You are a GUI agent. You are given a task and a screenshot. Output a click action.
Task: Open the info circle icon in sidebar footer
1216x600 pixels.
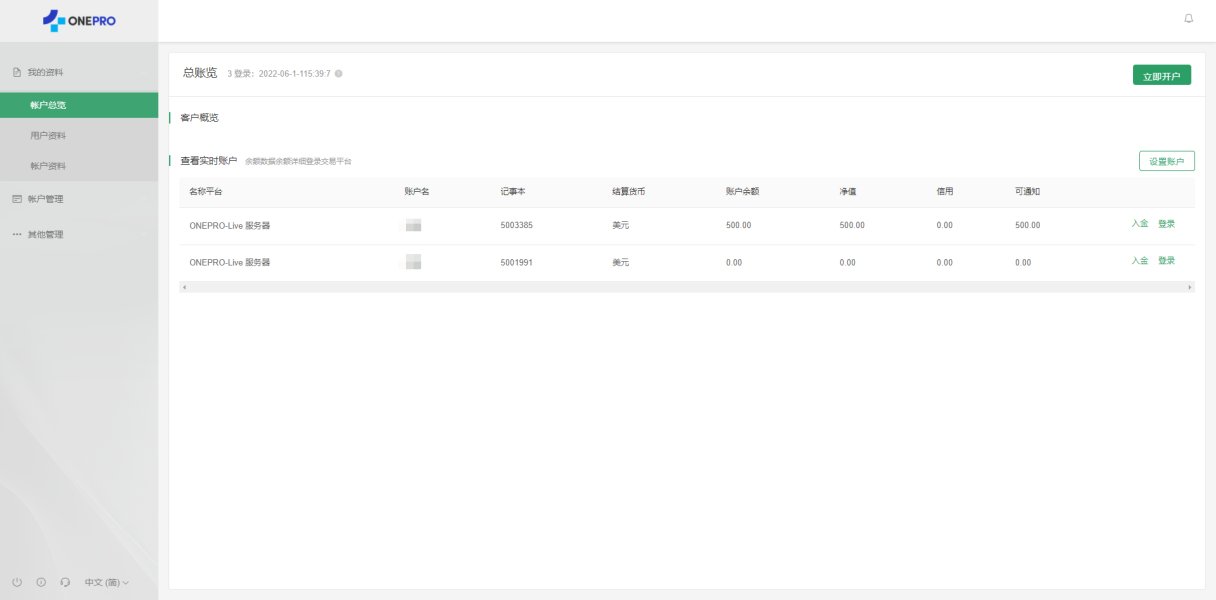pyautogui.click(x=41, y=582)
